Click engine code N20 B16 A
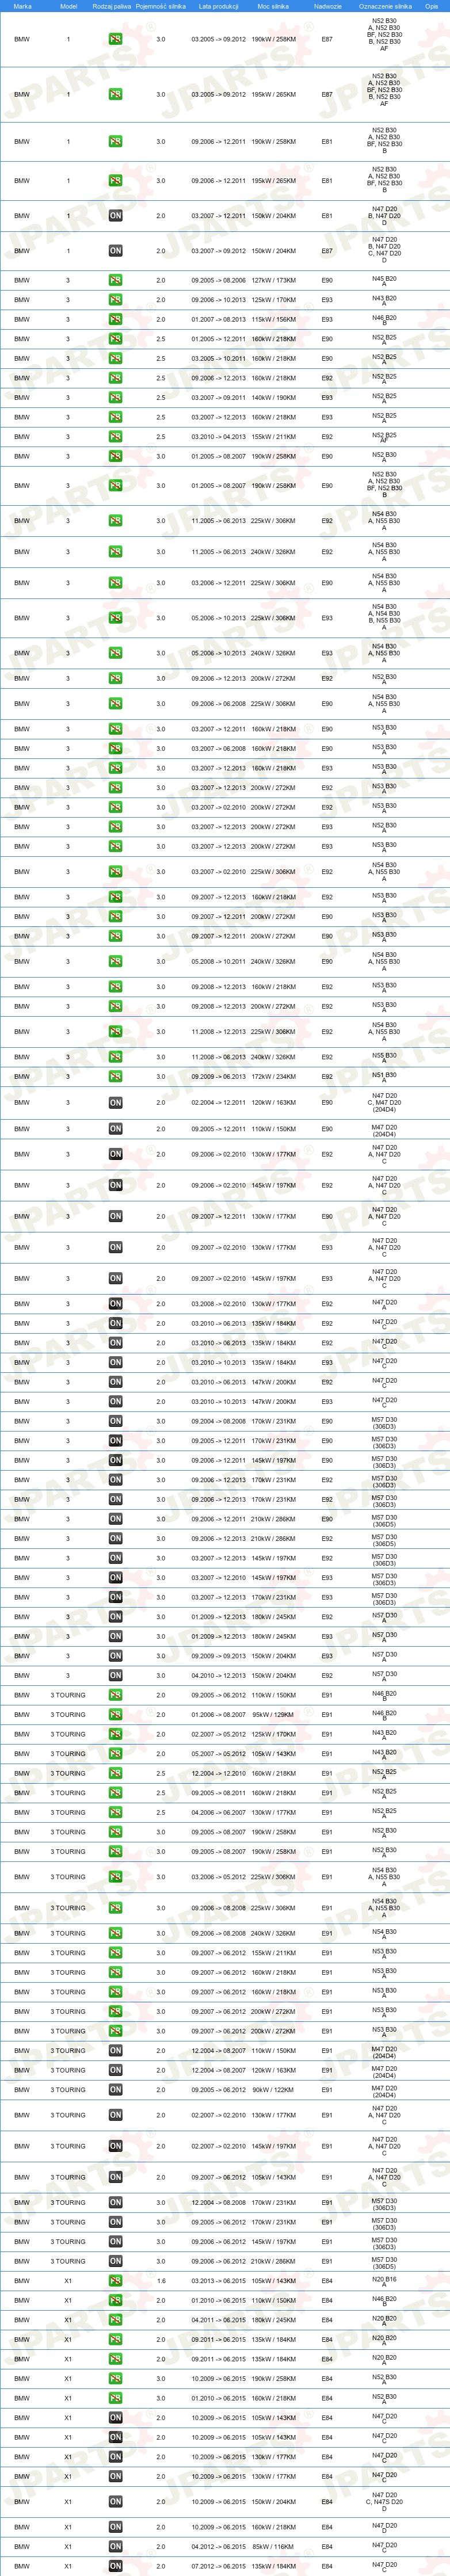This screenshot has width=450, height=2576. (x=384, y=2282)
